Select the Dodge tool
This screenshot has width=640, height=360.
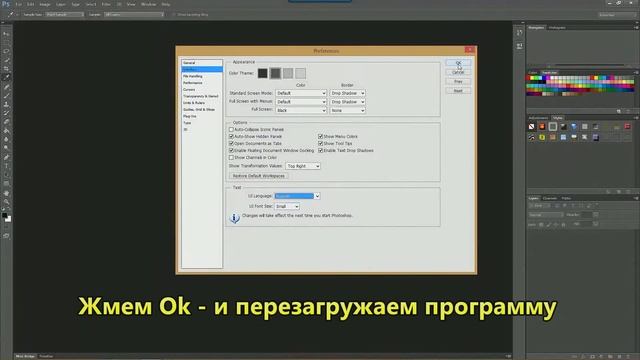coord(6,148)
